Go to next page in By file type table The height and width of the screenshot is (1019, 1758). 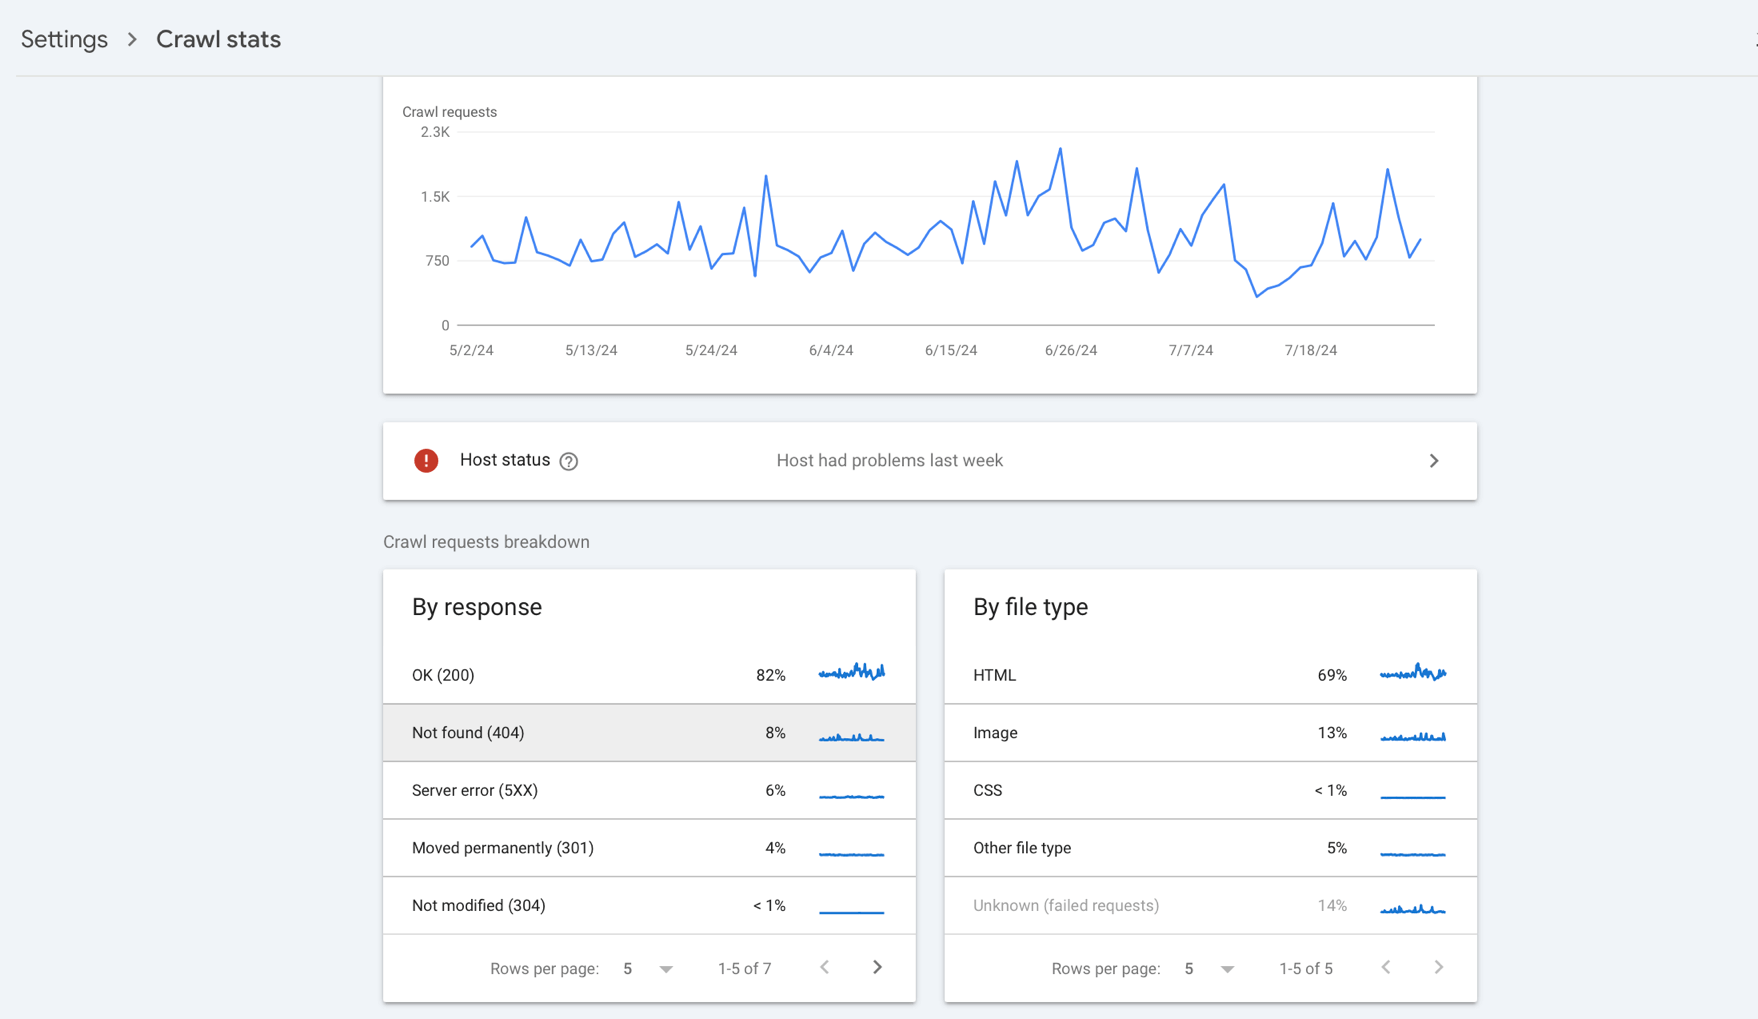point(1439,967)
